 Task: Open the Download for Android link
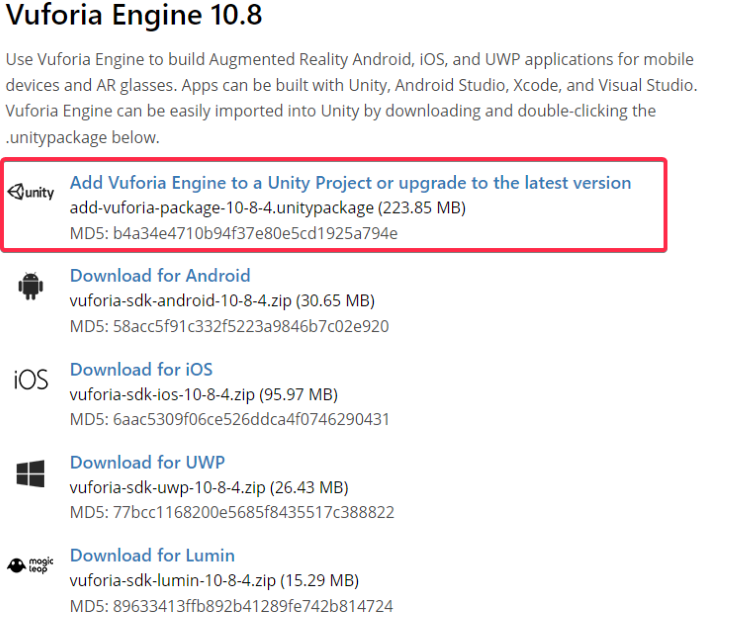coord(160,276)
